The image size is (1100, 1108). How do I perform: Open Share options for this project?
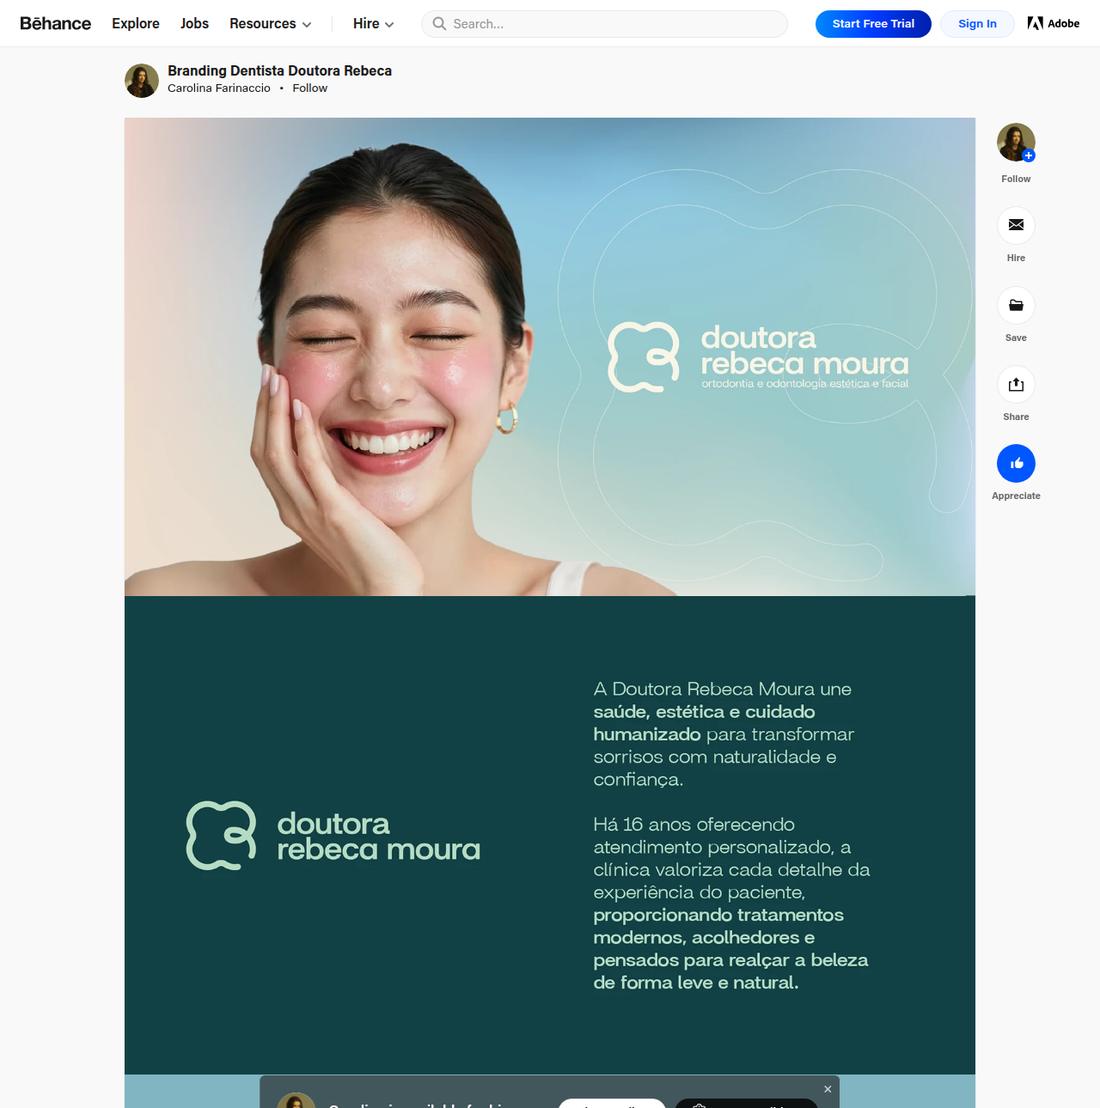click(1016, 384)
